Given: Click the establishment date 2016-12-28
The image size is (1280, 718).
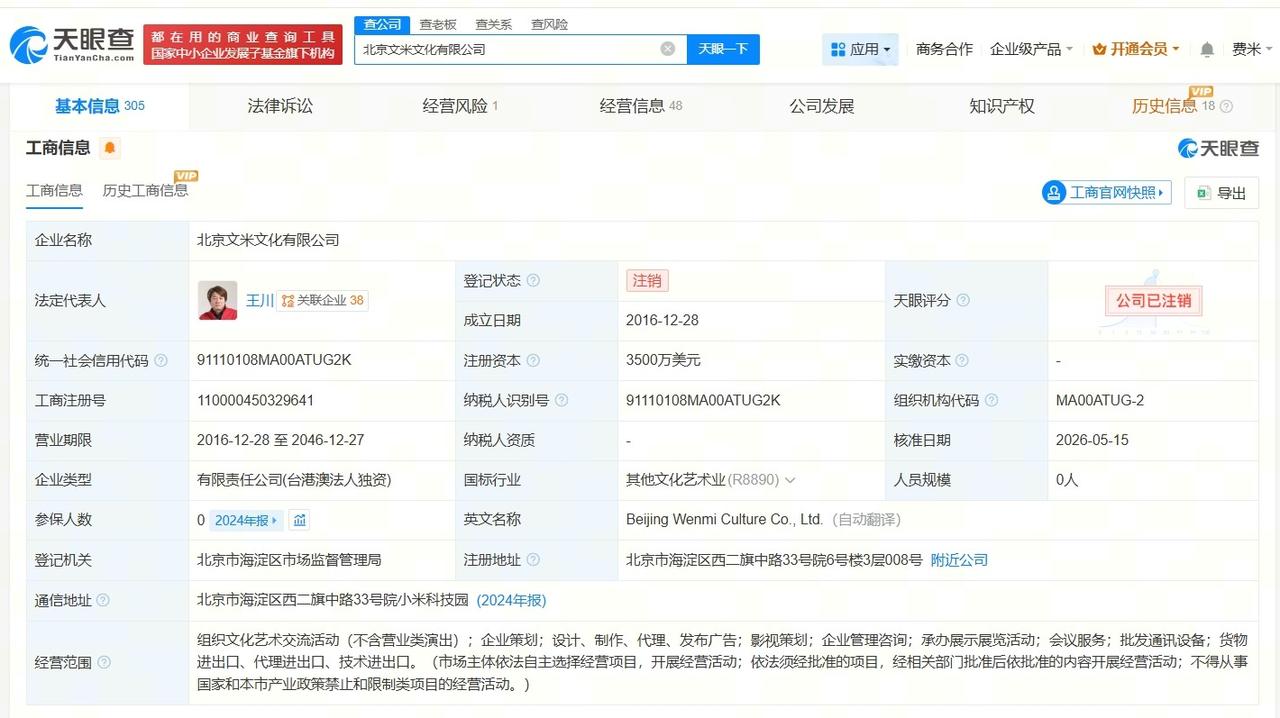Looking at the screenshot, I should point(662,320).
